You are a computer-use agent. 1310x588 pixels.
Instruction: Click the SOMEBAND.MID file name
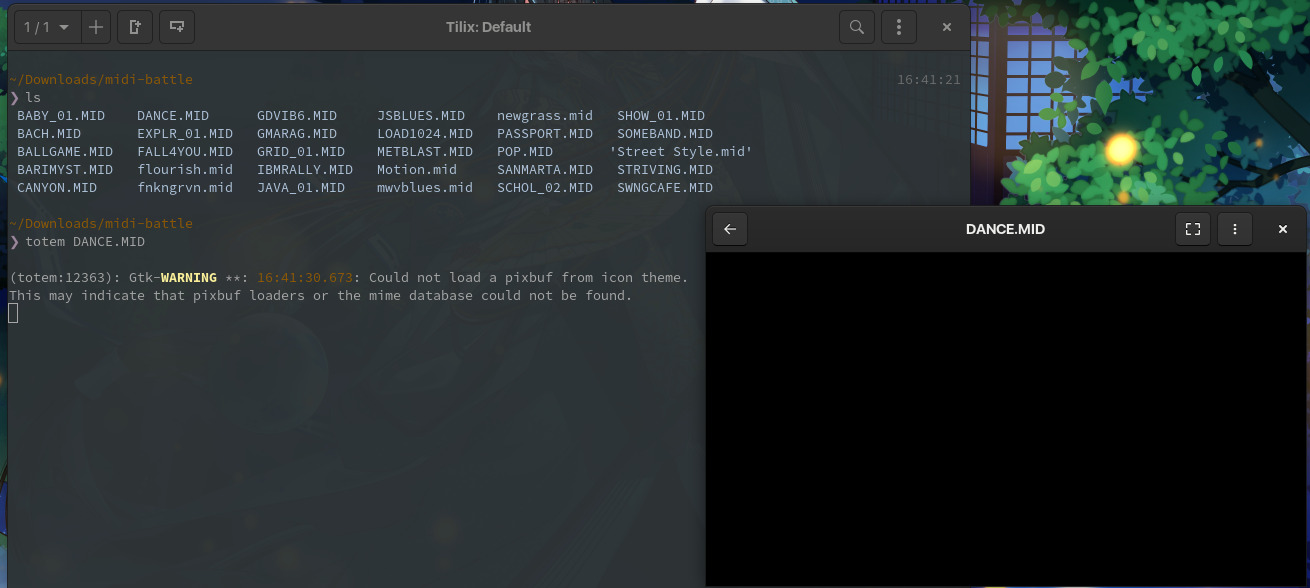(x=665, y=134)
